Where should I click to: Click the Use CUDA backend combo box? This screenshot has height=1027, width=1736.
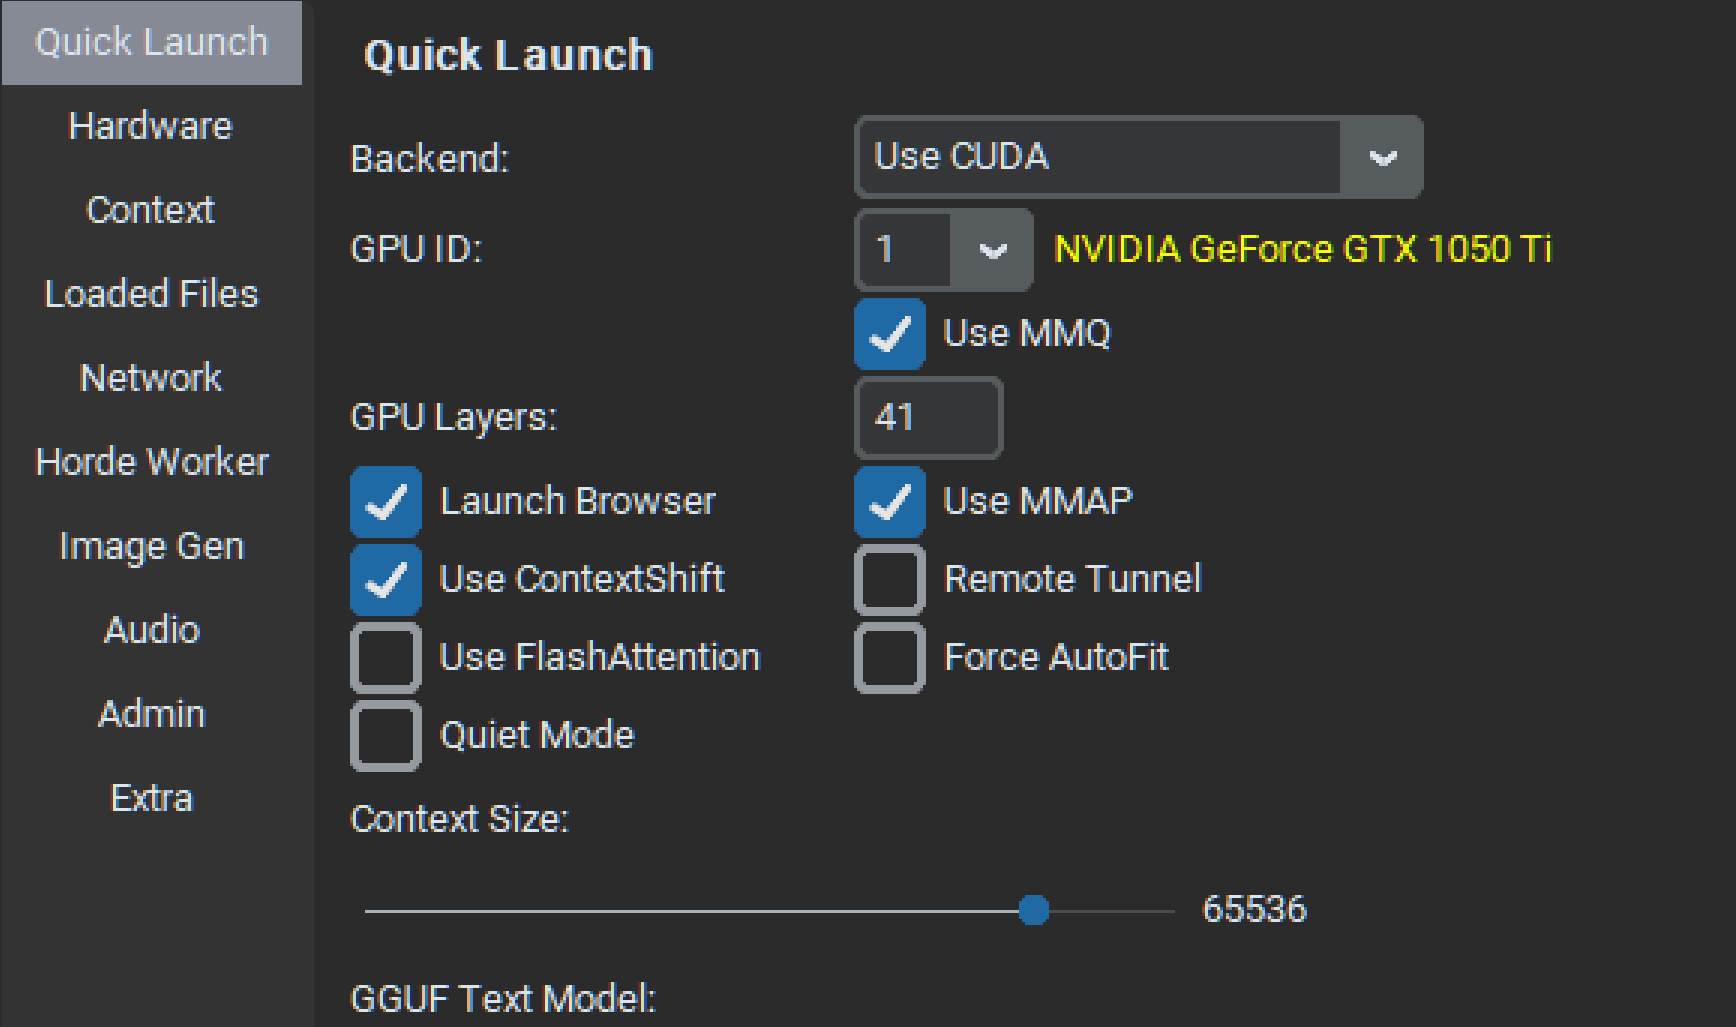pos(1098,158)
